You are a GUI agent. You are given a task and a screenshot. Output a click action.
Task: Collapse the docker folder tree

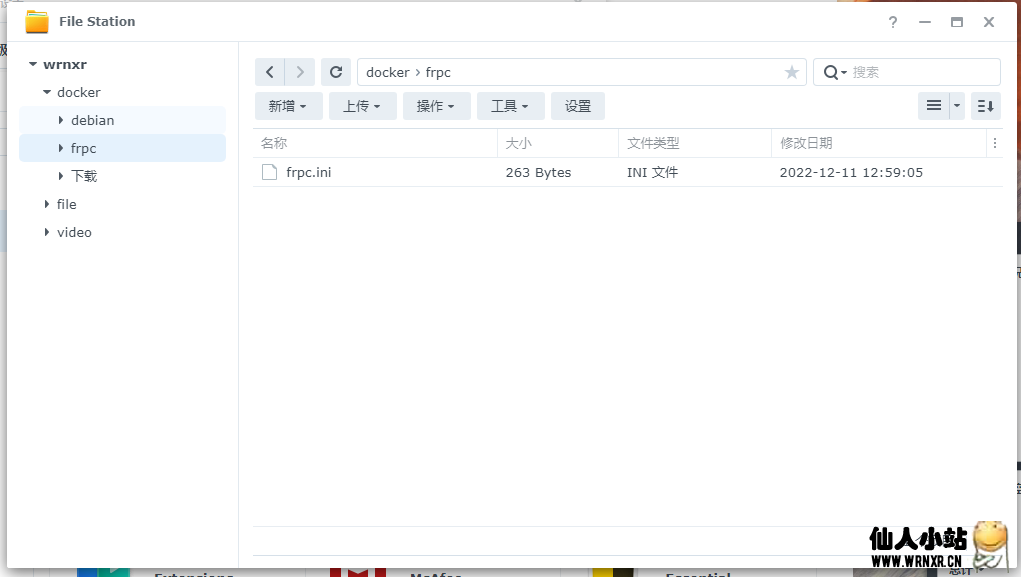(x=46, y=91)
